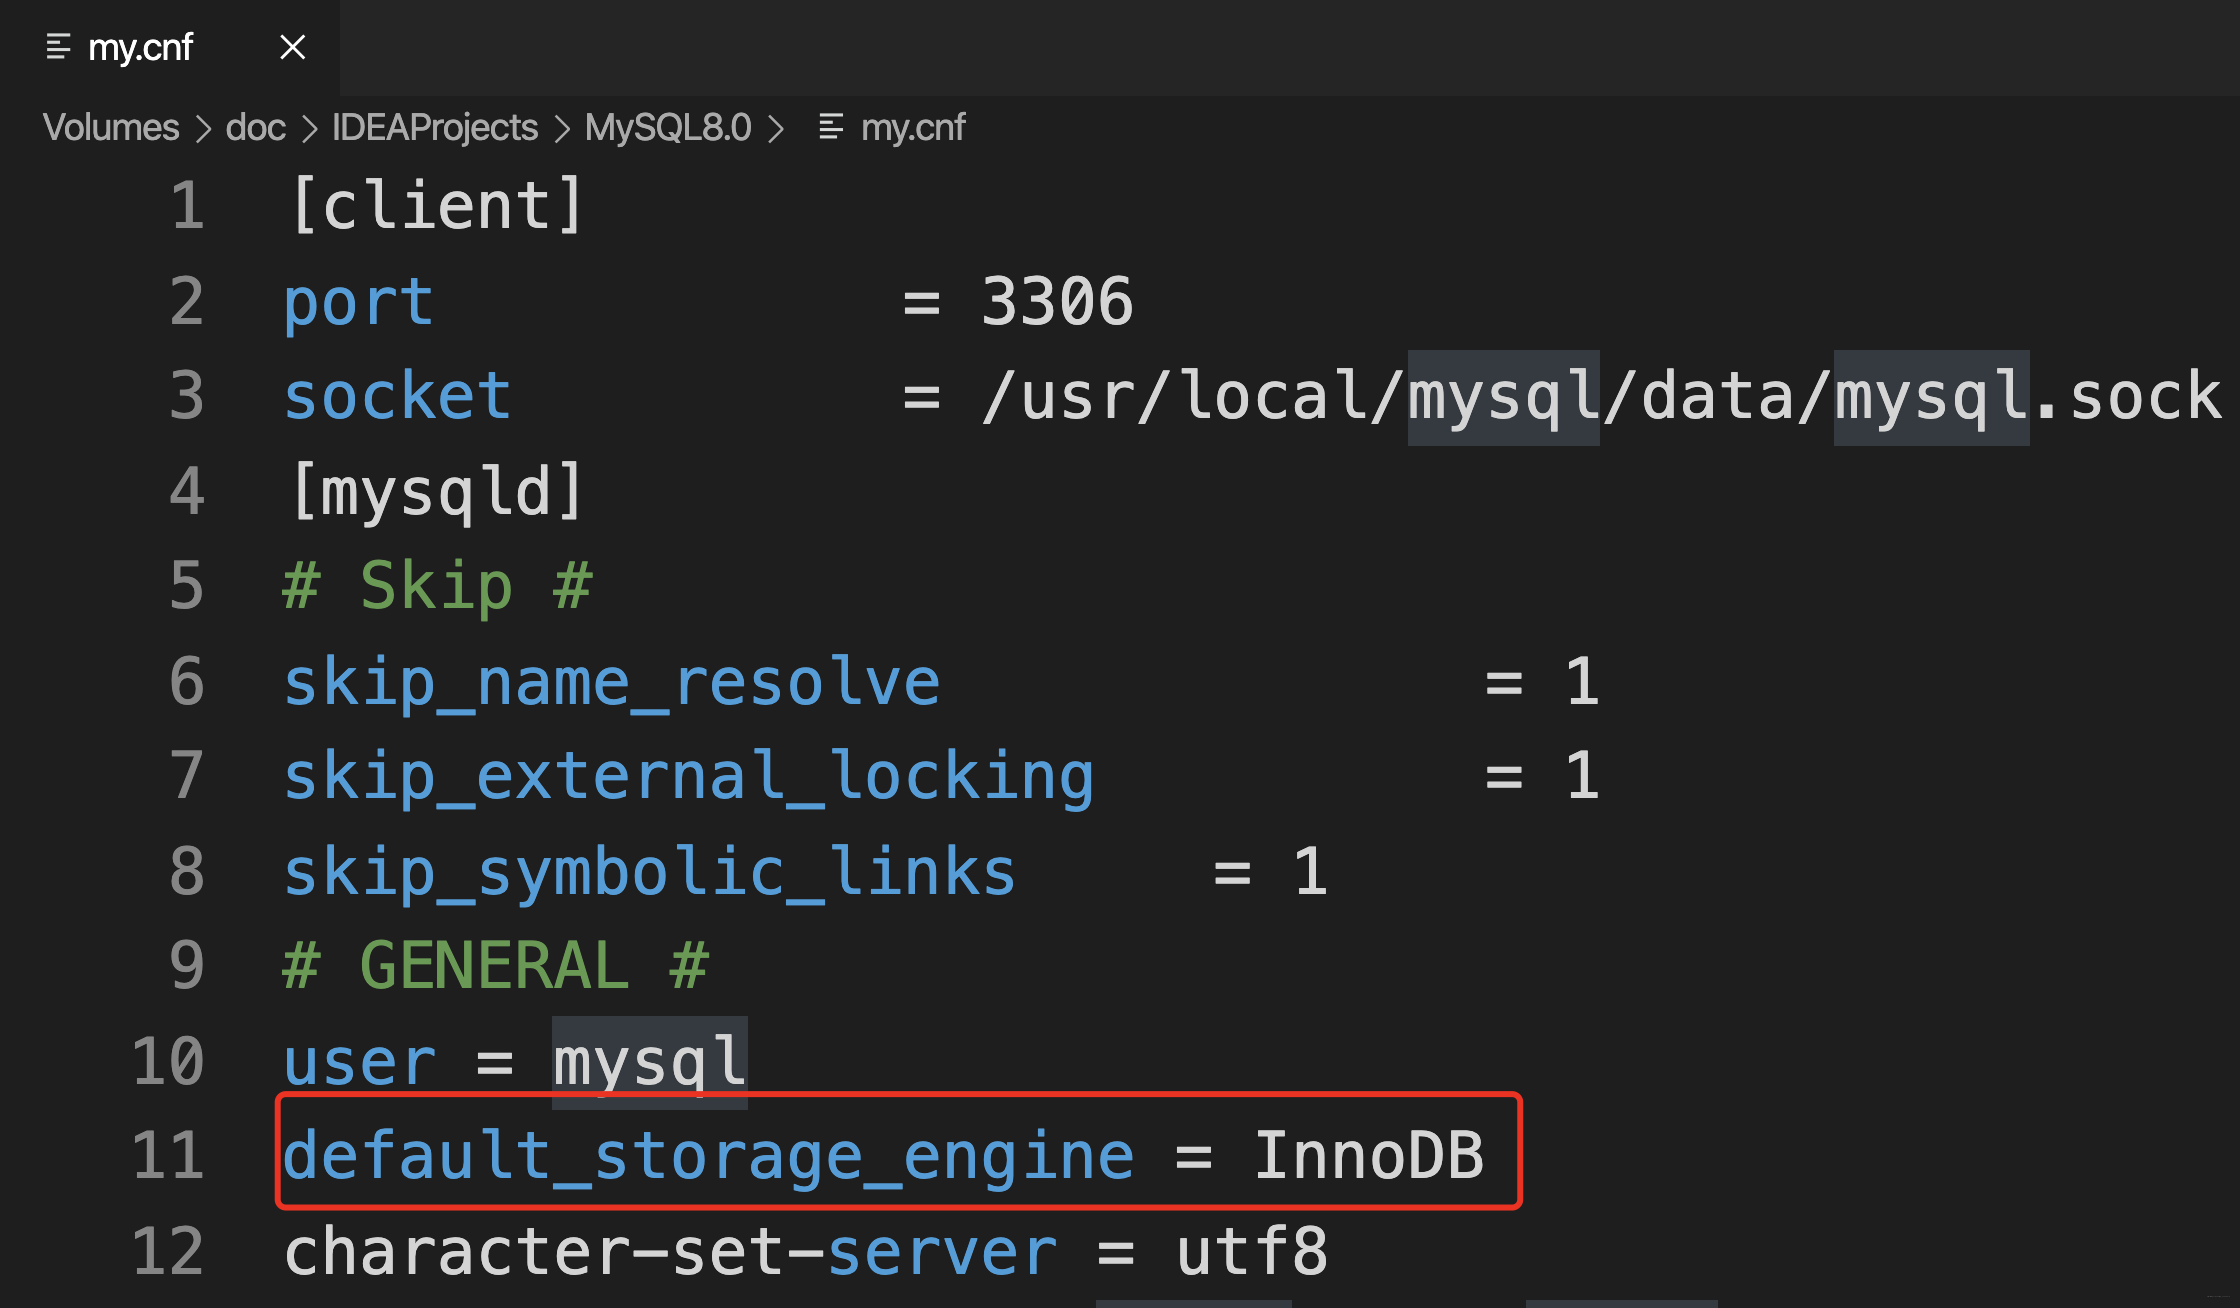Click the skip_name_resolve setting key
This screenshot has height=1308, width=2240.
click(x=611, y=682)
